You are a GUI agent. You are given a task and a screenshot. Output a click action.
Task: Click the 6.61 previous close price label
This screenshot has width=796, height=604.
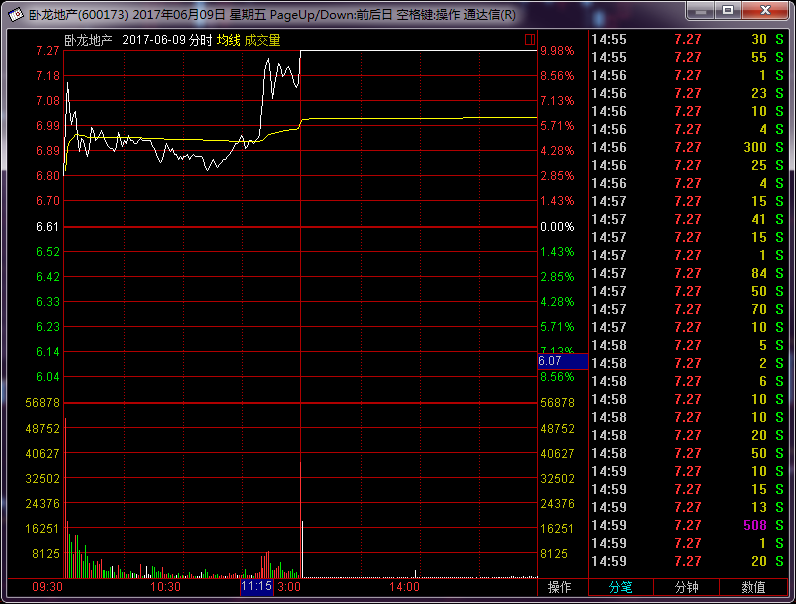(48, 227)
